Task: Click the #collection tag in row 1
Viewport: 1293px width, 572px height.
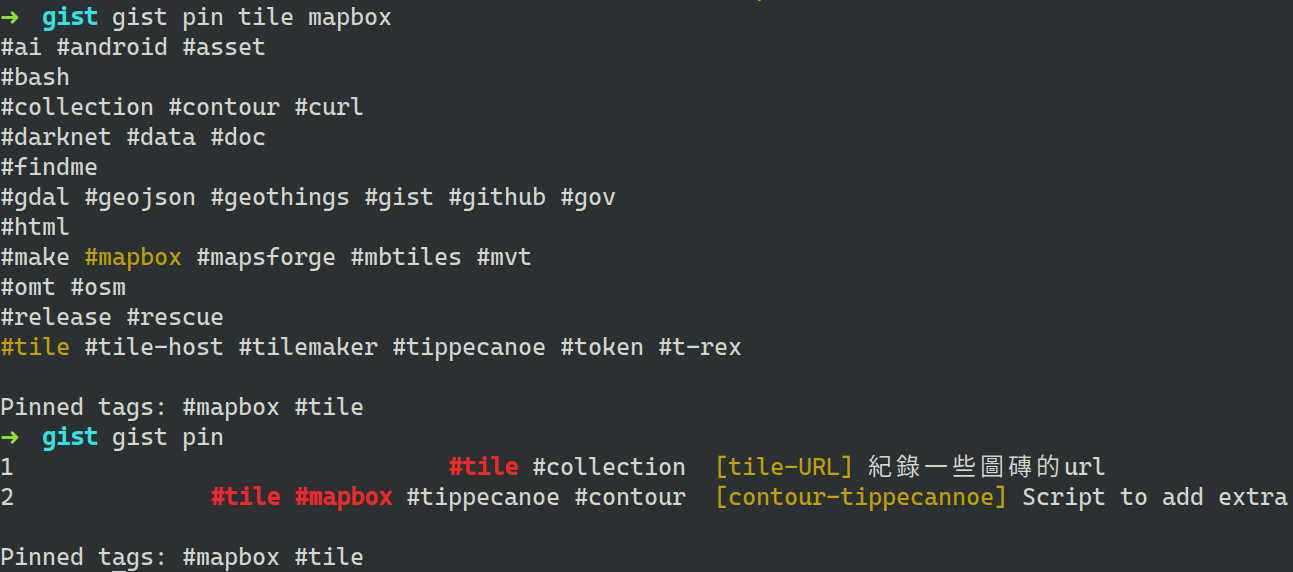Action: click(x=609, y=467)
